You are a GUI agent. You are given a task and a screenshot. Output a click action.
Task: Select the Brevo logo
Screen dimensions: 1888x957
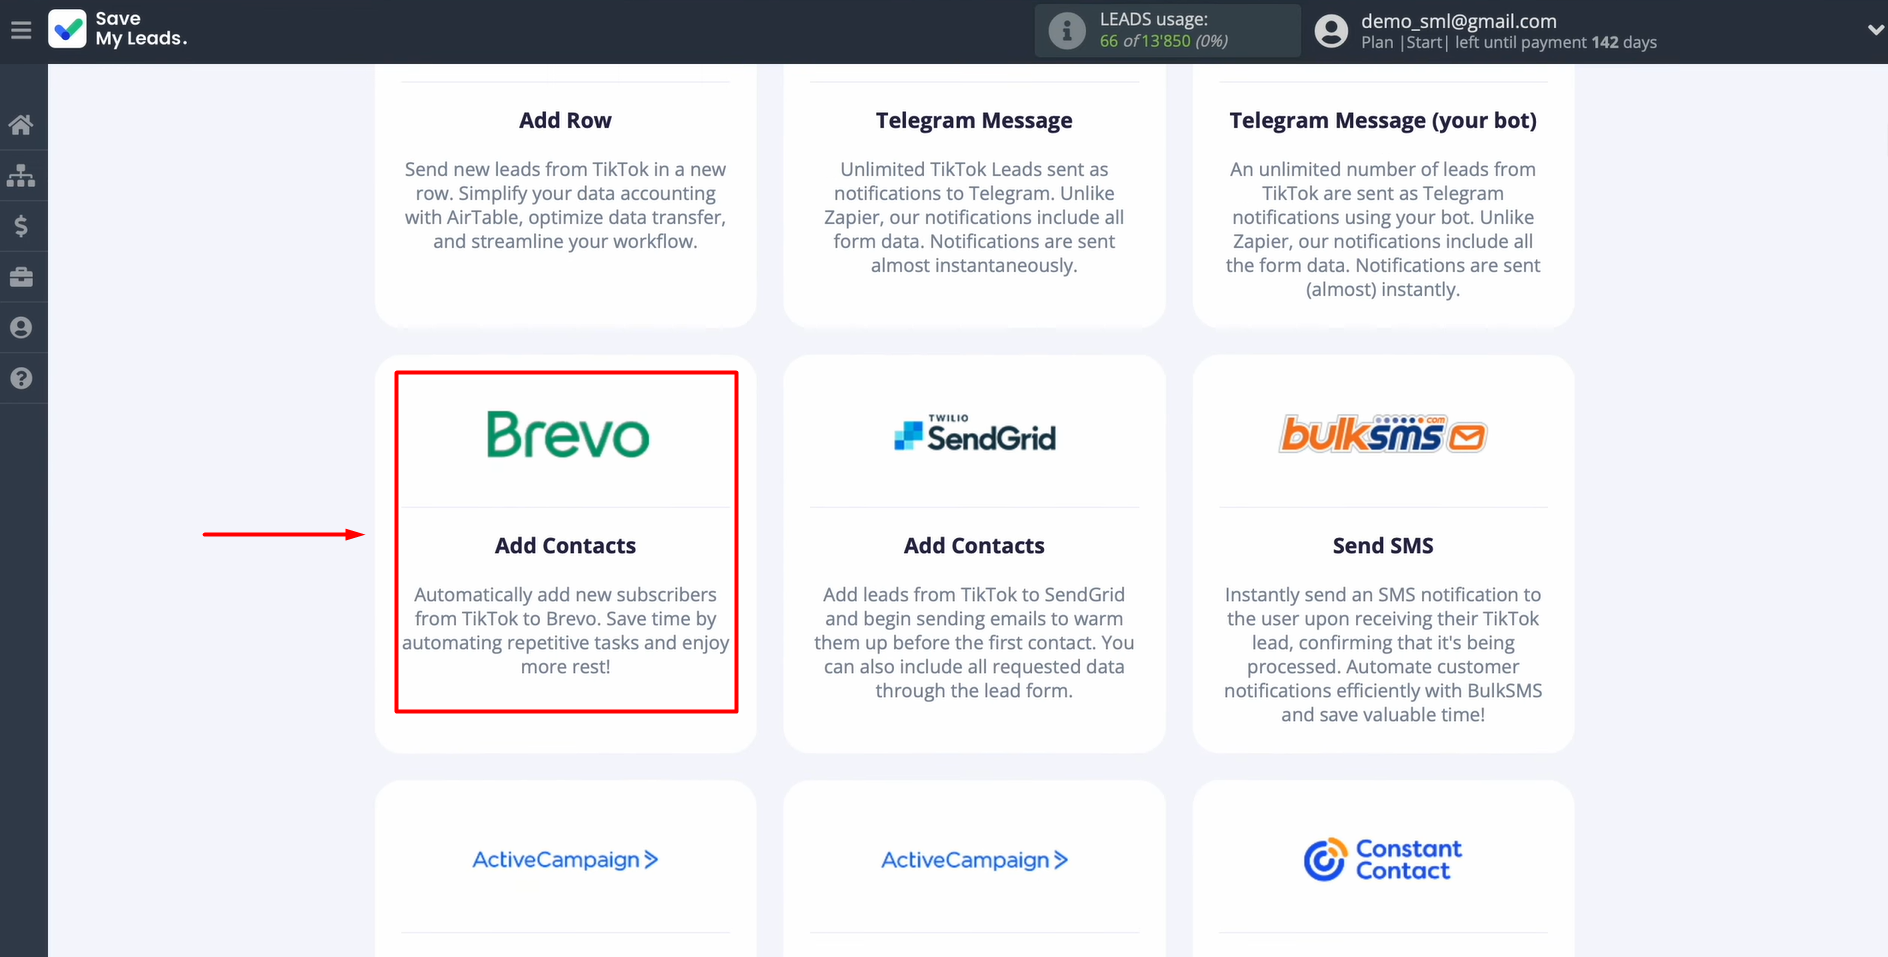[567, 435]
